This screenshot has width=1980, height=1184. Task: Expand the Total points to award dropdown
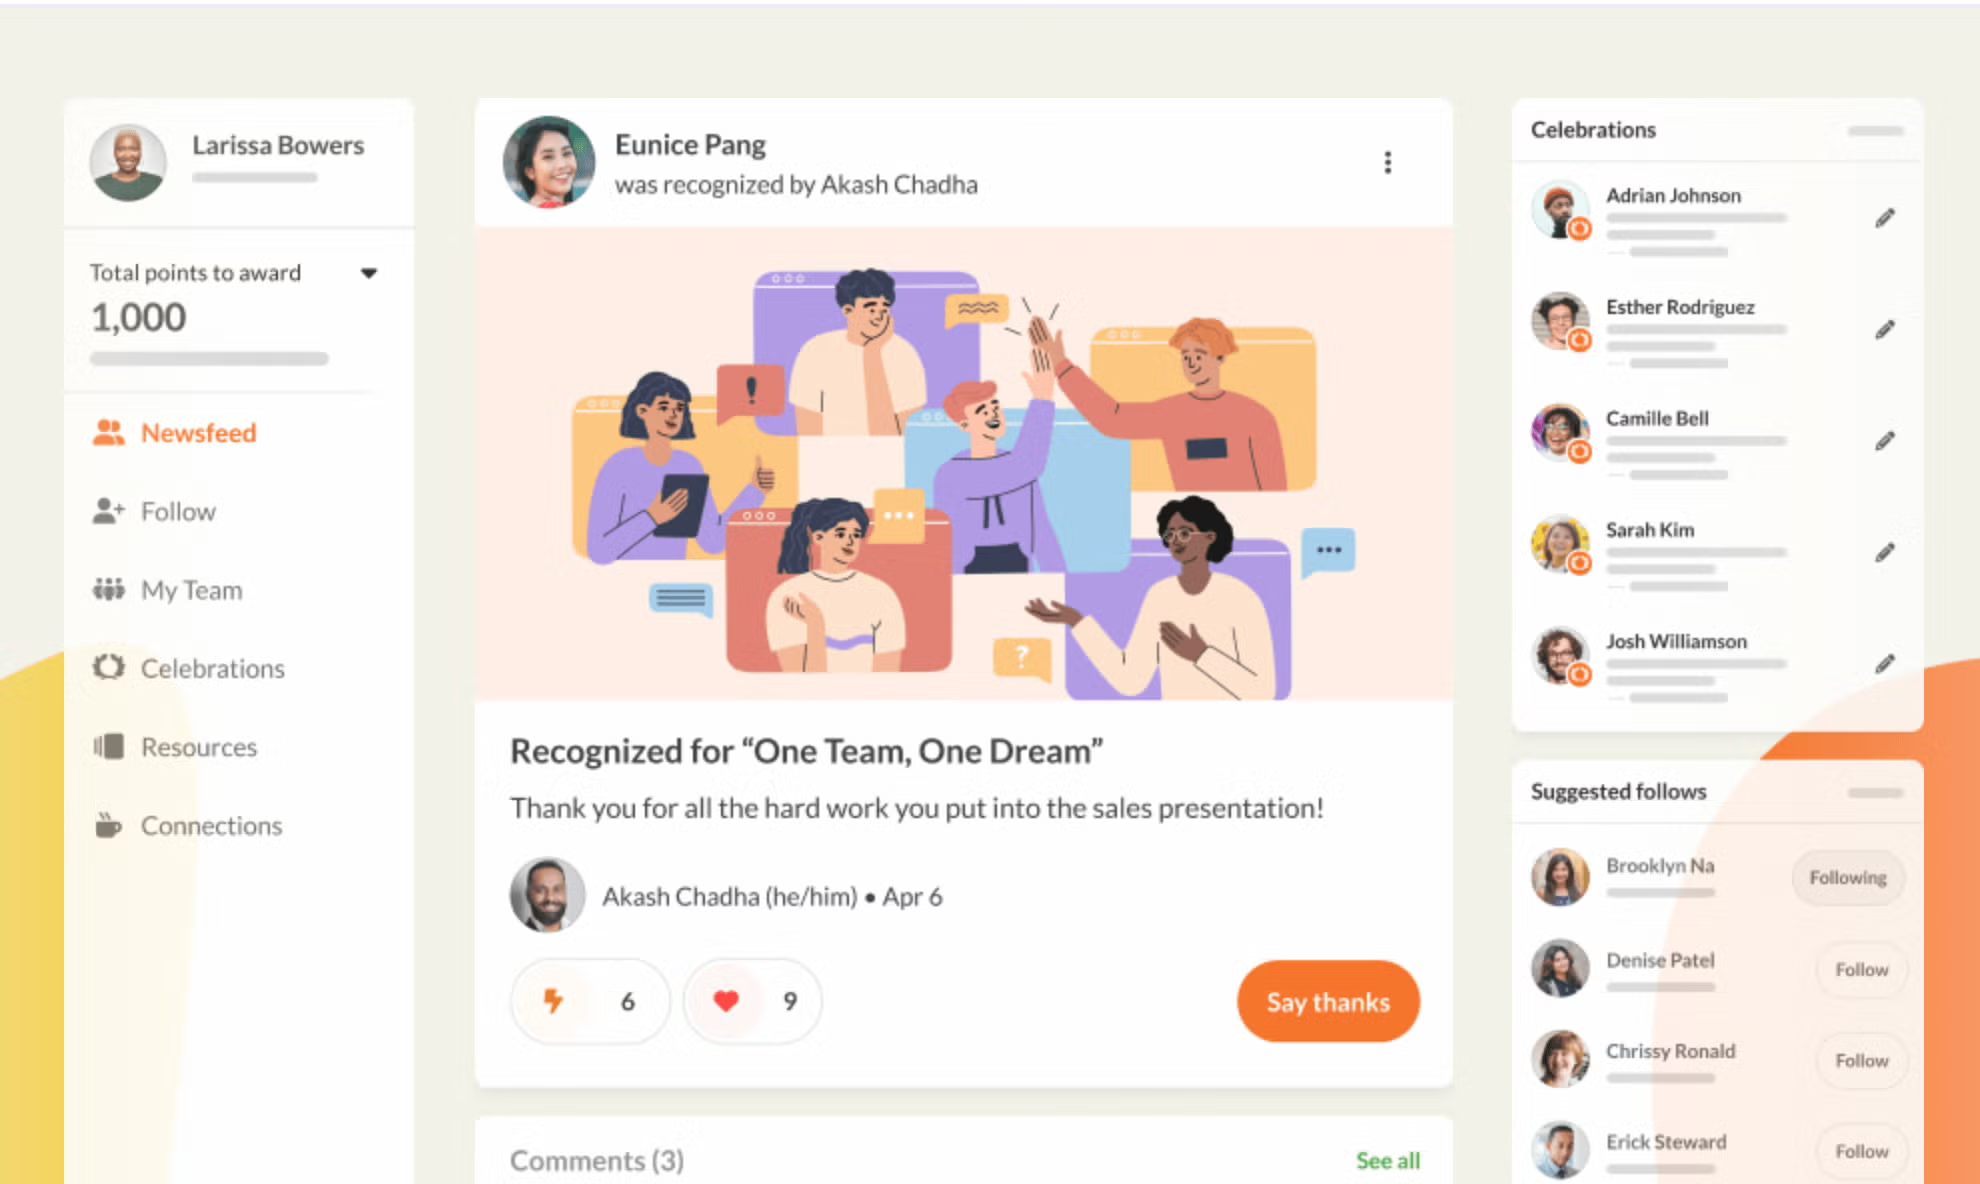click(369, 273)
